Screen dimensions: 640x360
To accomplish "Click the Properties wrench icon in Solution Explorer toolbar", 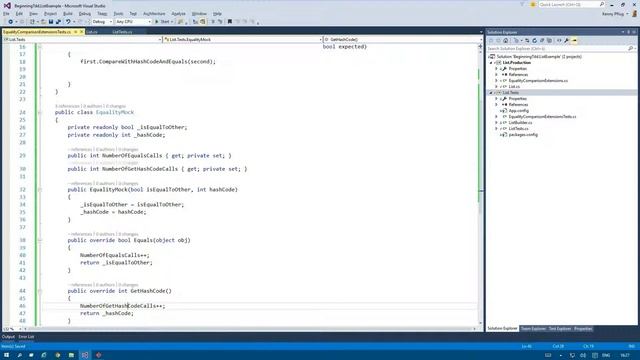I will click(567, 40).
